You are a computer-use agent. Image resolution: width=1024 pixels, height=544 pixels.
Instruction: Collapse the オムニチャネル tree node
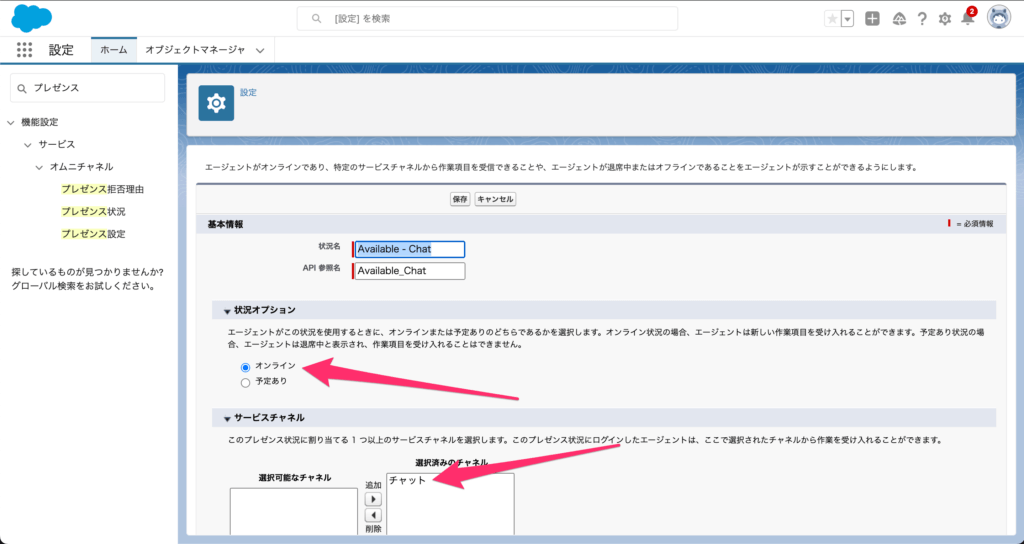[x=39, y=167]
